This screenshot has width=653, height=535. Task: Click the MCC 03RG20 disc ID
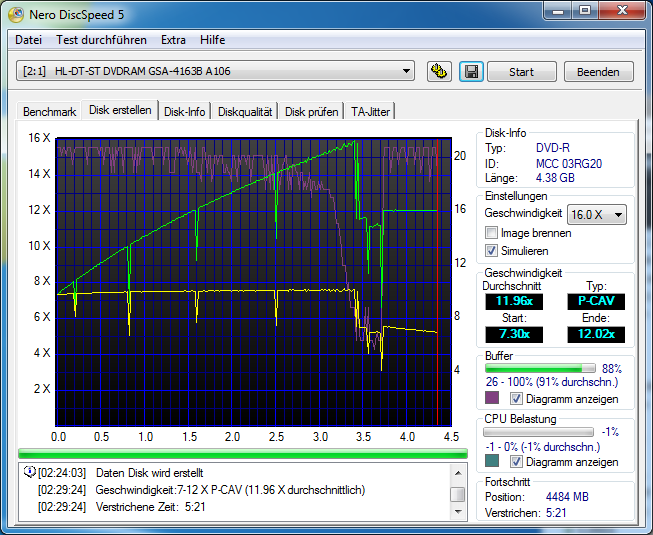coord(569,164)
